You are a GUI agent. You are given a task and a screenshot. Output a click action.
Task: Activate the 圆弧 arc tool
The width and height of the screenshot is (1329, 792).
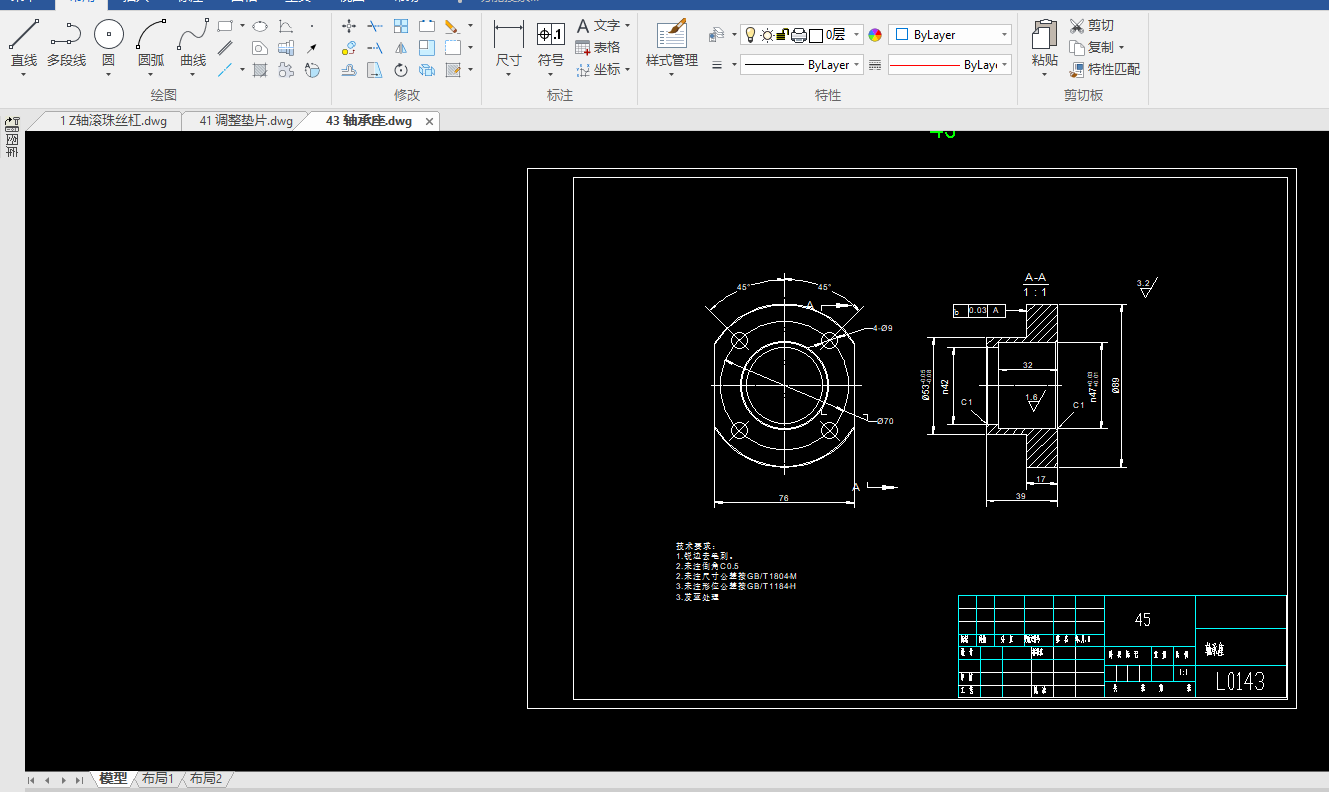point(151,36)
